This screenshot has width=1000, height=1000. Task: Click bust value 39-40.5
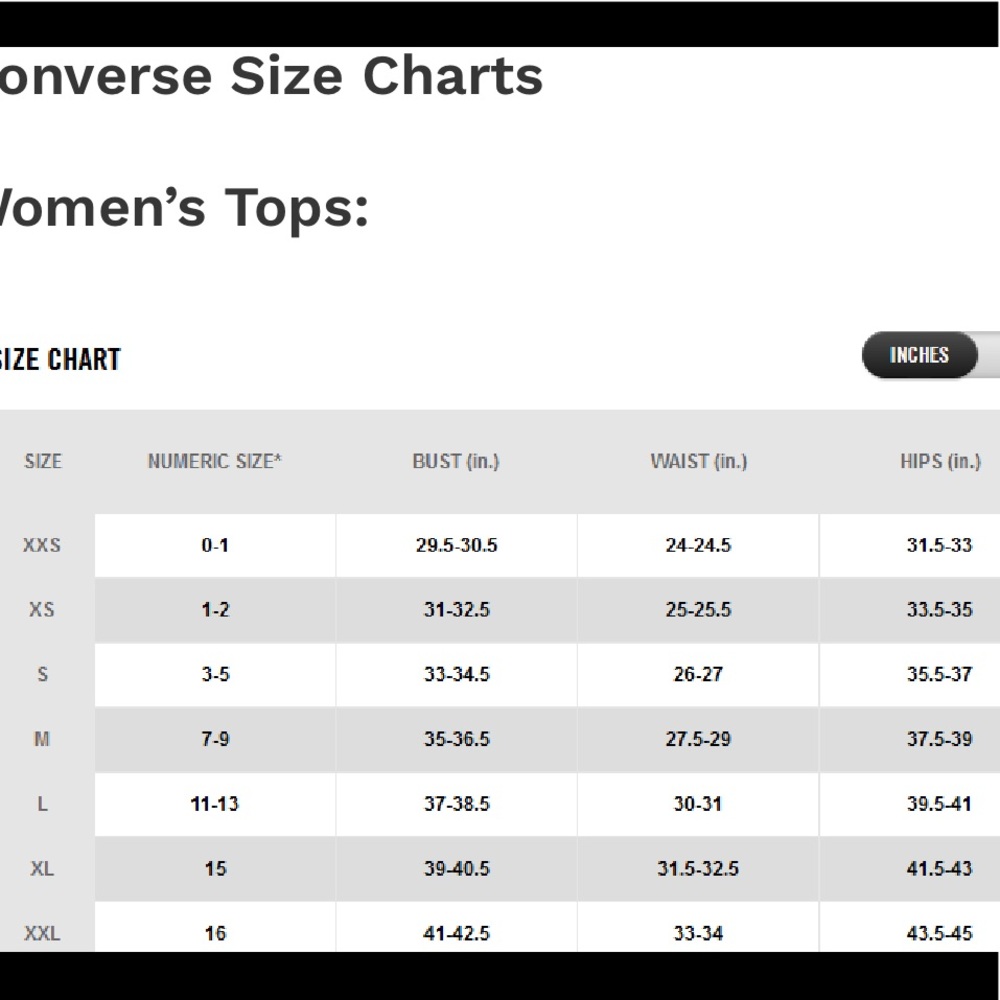pyautogui.click(x=457, y=869)
